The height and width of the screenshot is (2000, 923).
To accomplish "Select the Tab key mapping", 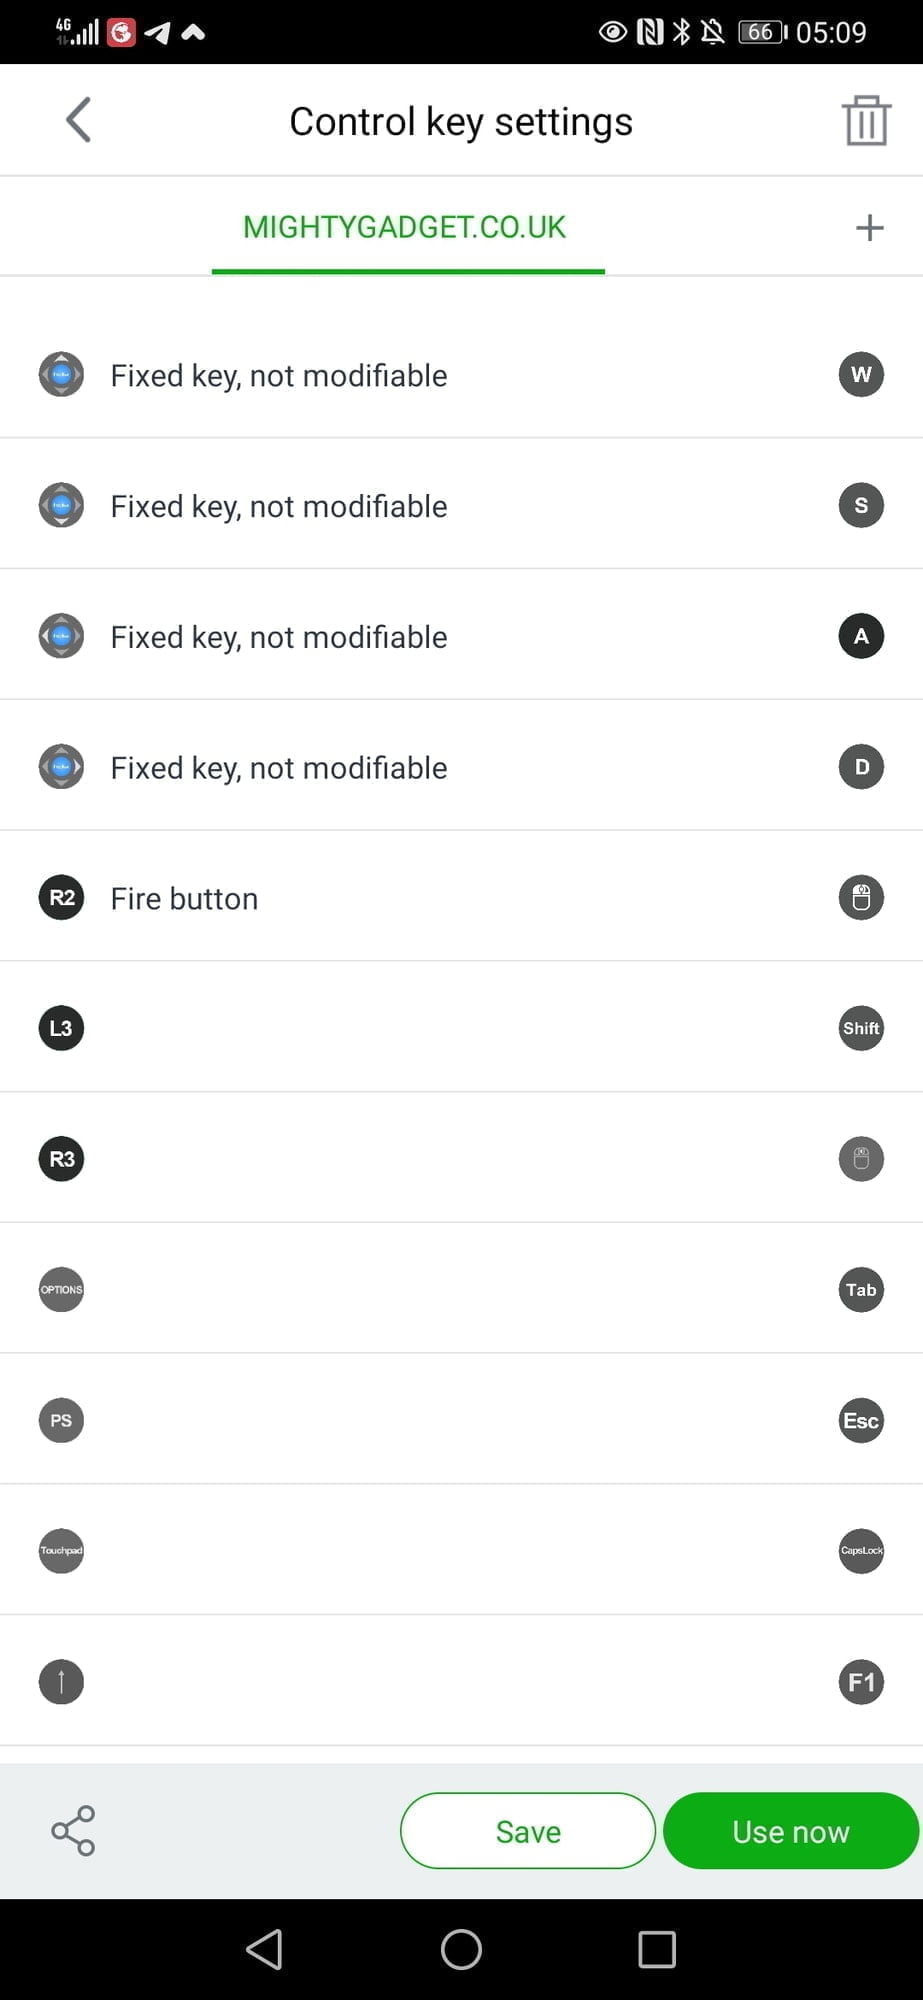I will [861, 1290].
